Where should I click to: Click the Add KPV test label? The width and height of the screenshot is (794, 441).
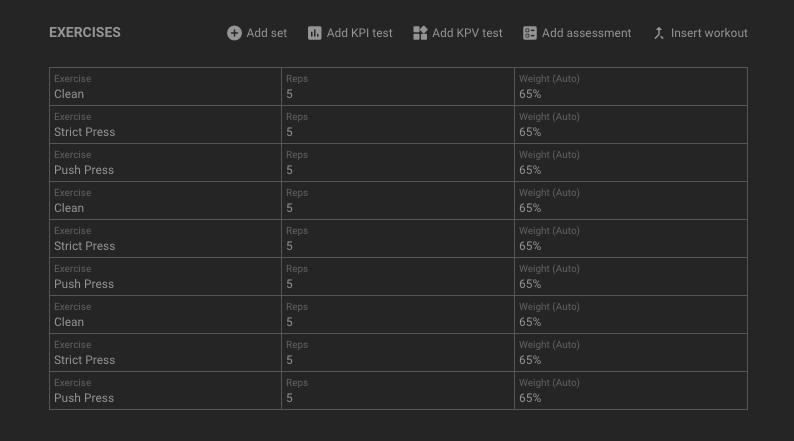coord(467,33)
